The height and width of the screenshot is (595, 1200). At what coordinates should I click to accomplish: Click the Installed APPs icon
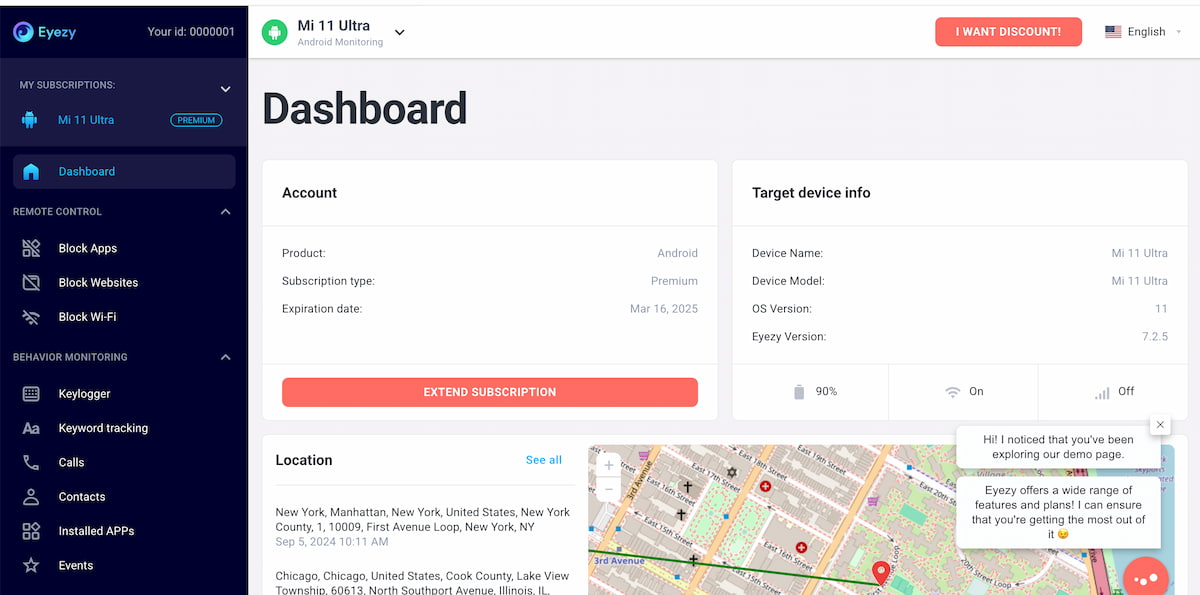coord(31,531)
